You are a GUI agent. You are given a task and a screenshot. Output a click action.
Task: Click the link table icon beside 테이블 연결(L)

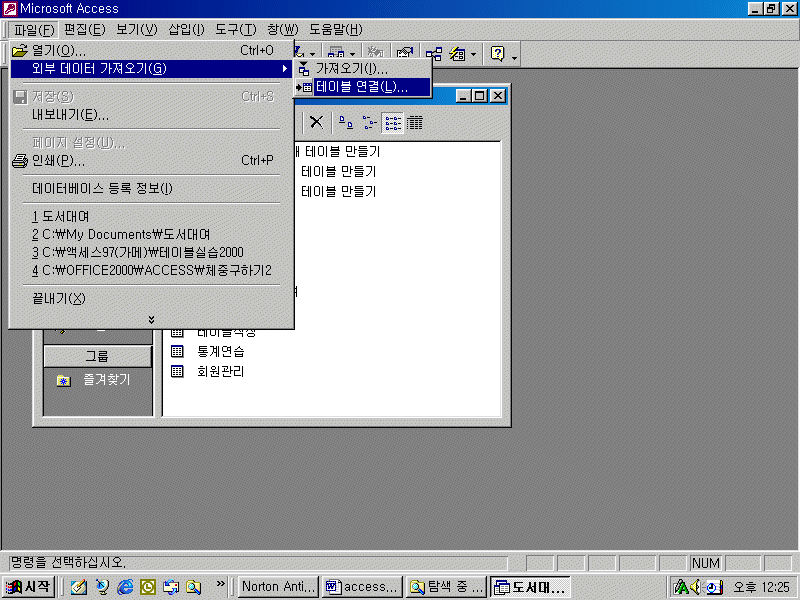pyautogui.click(x=304, y=87)
